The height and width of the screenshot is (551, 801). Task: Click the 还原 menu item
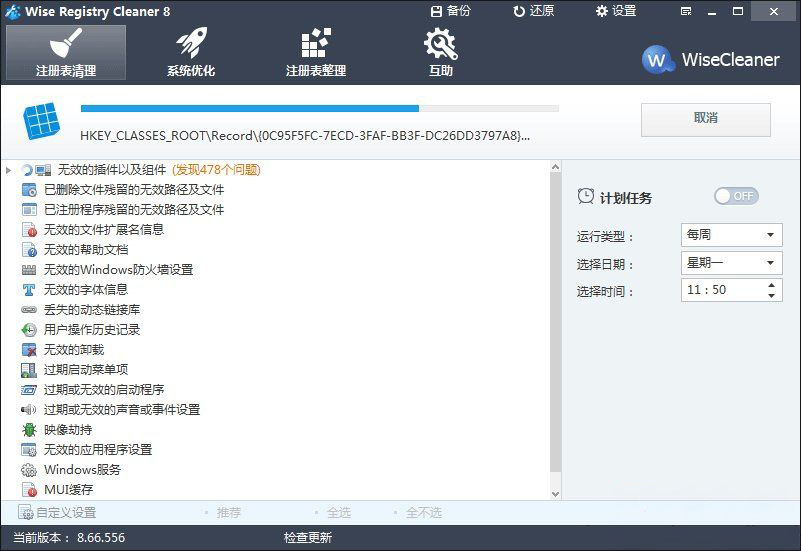tap(534, 11)
